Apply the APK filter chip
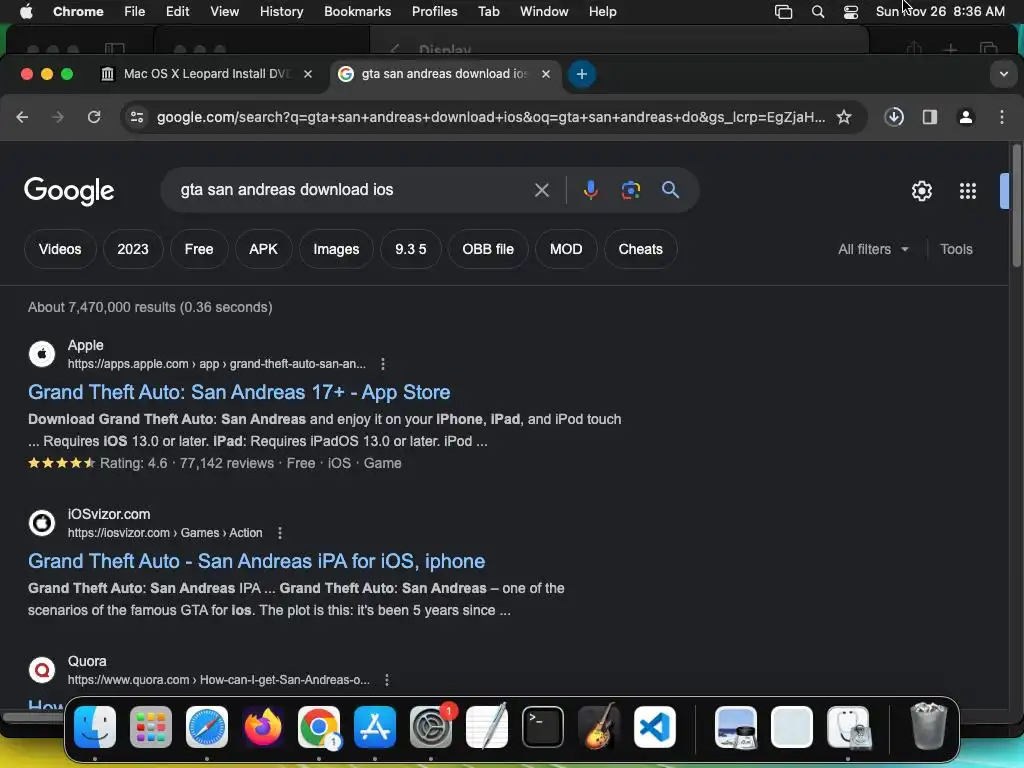The width and height of the screenshot is (1024, 768). 263,249
